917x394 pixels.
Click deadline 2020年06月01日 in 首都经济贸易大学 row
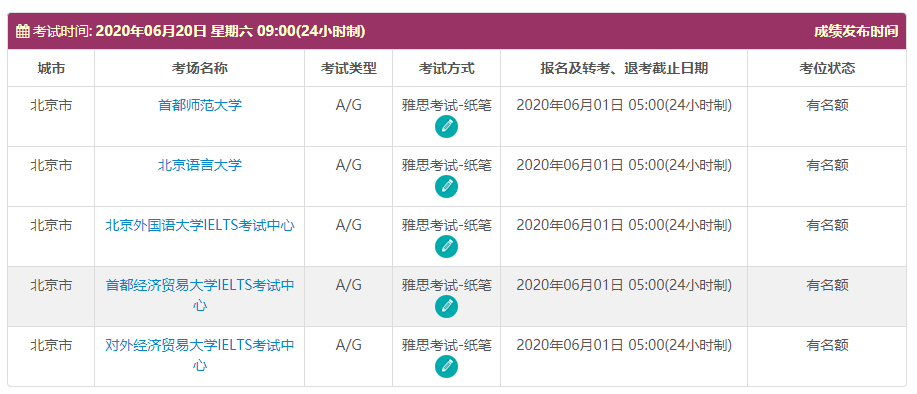click(624, 285)
